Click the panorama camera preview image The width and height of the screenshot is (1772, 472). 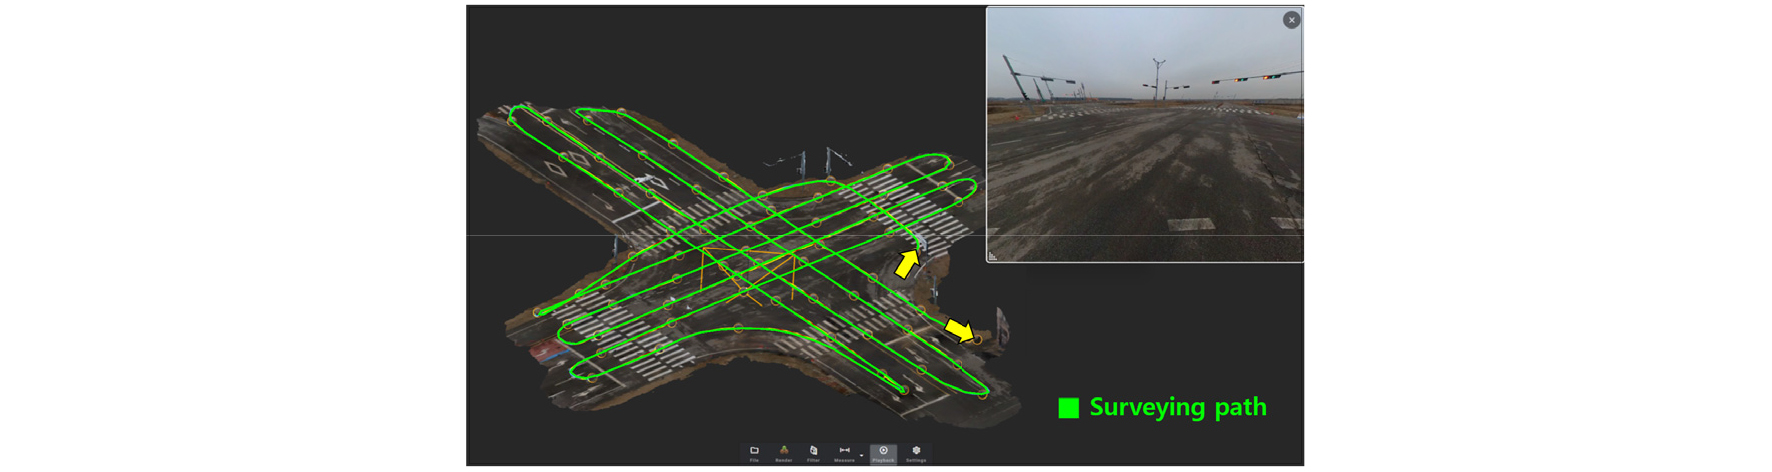click(1144, 135)
